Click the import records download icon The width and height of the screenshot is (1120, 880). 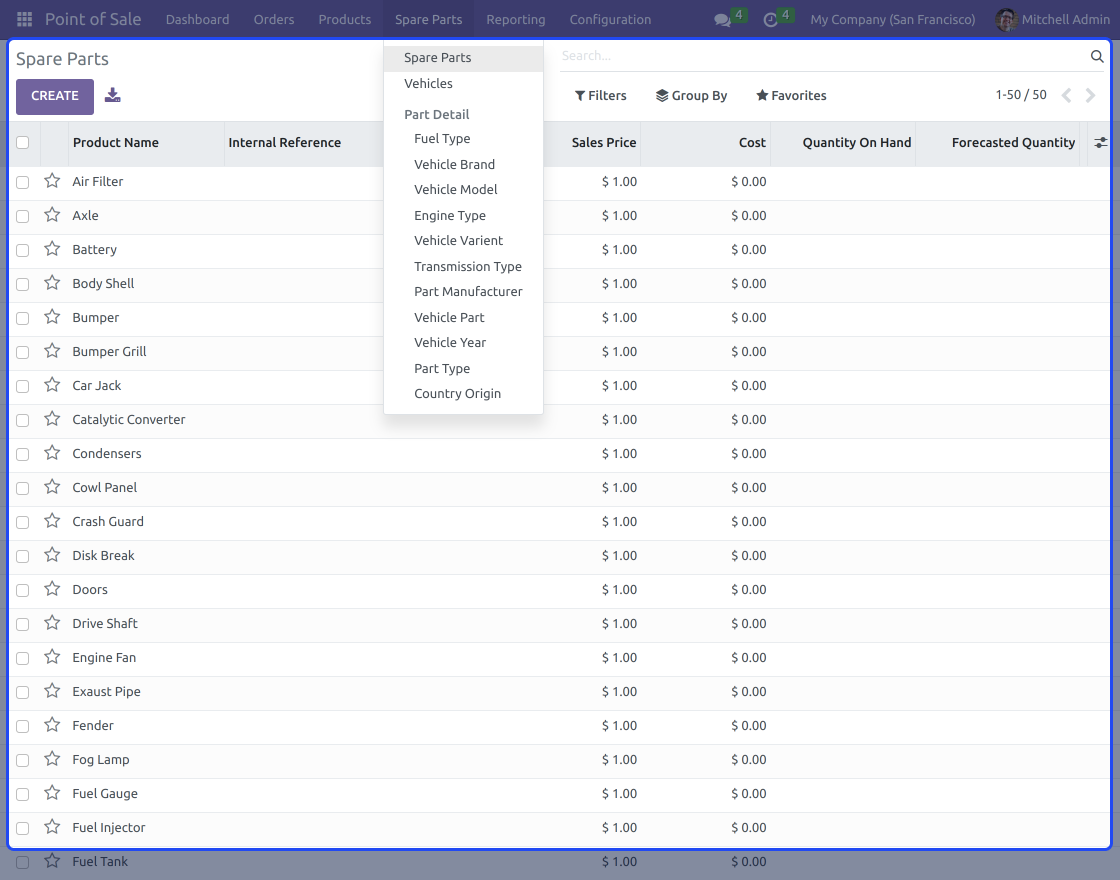(x=113, y=95)
